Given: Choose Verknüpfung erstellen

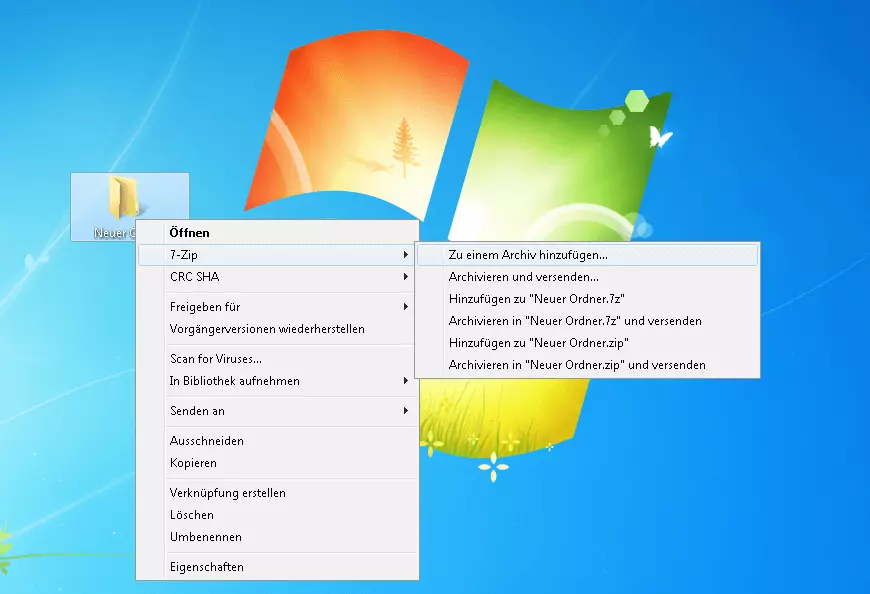Looking at the screenshot, I should tap(227, 493).
